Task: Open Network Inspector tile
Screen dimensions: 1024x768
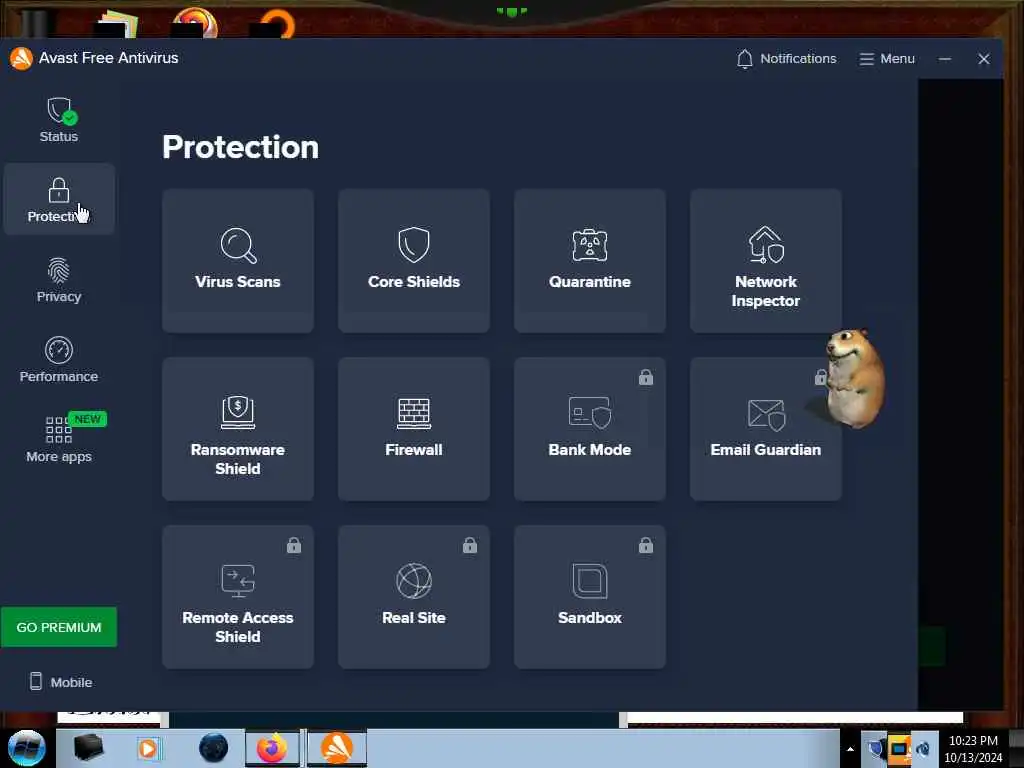Action: point(765,261)
